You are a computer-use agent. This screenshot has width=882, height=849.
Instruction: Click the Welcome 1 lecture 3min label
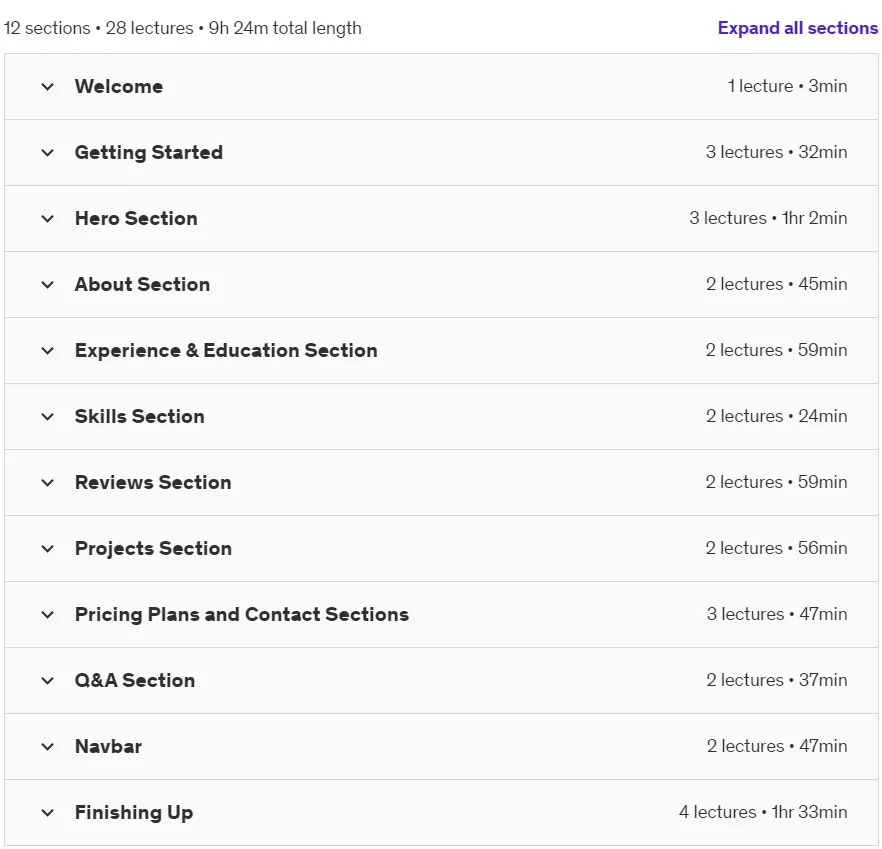click(788, 86)
